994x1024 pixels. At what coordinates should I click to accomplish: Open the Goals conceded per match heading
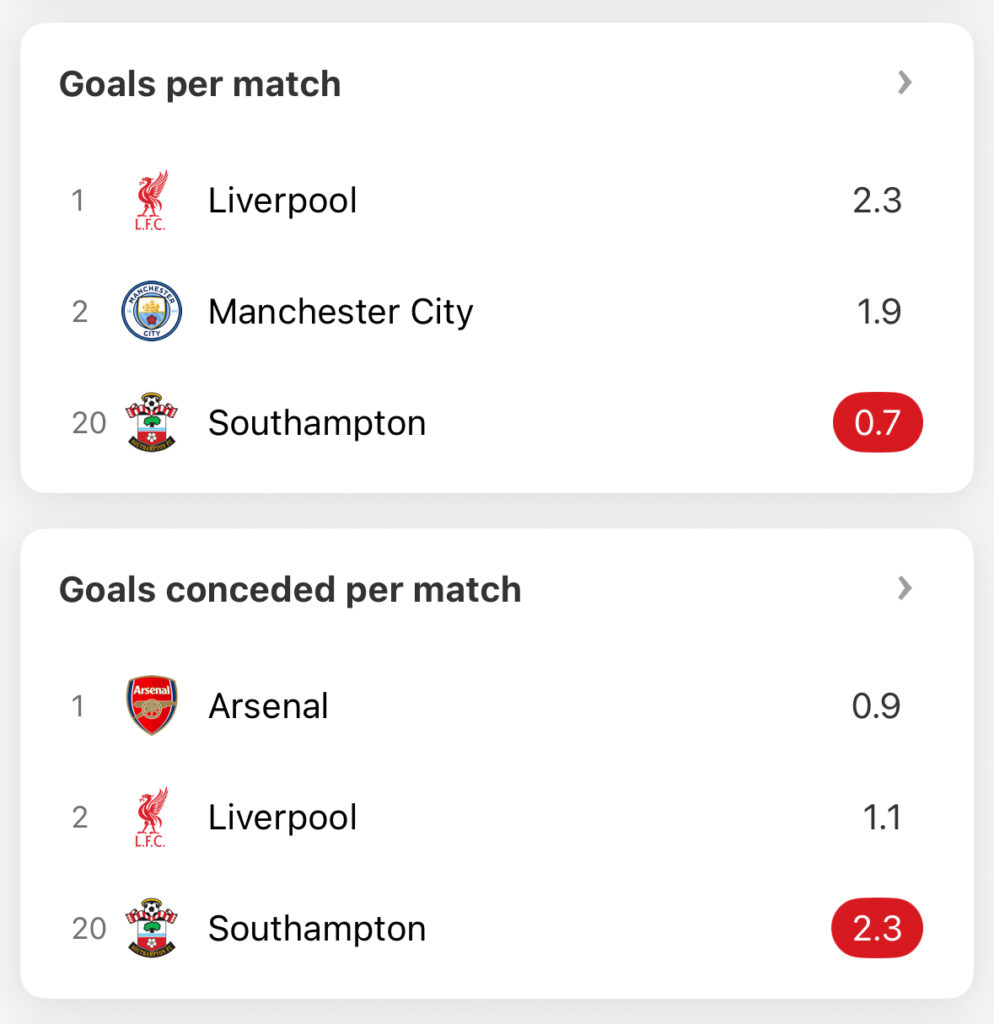point(290,590)
